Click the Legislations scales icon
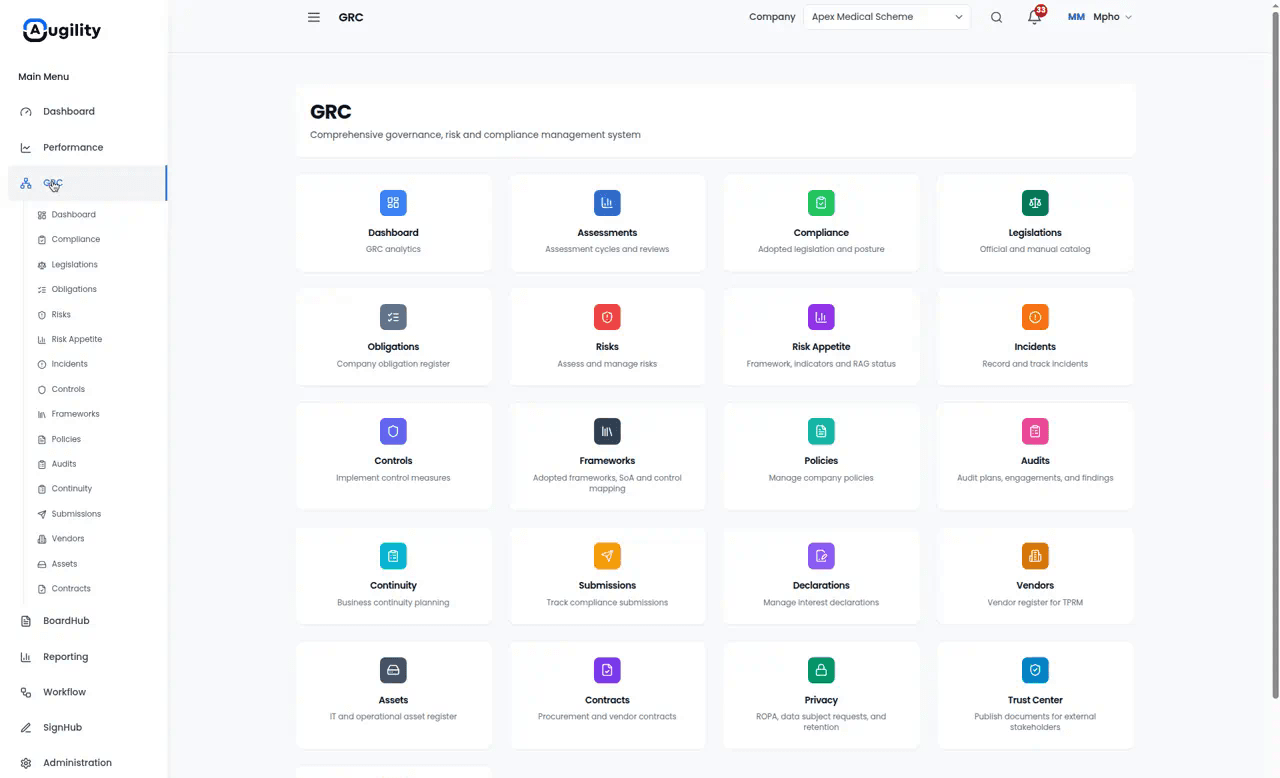This screenshot has height=778, width=1280. coord(1035,203)
